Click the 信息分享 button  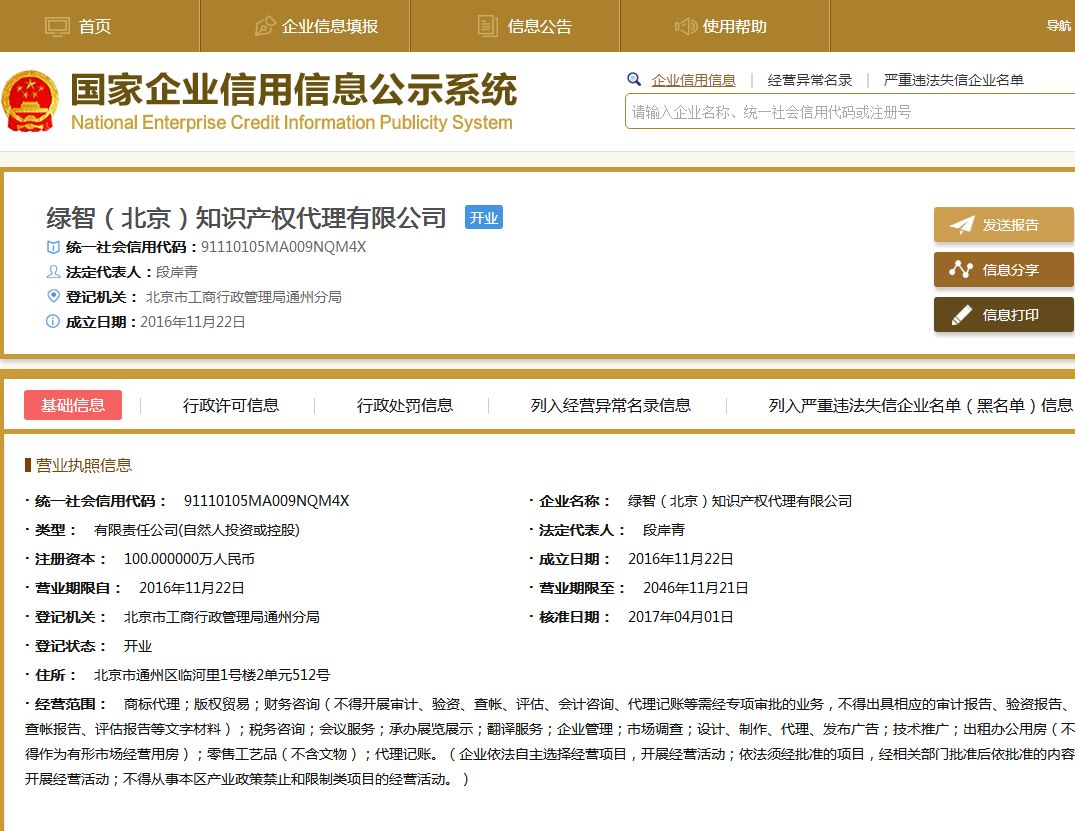click(1004, 269)
